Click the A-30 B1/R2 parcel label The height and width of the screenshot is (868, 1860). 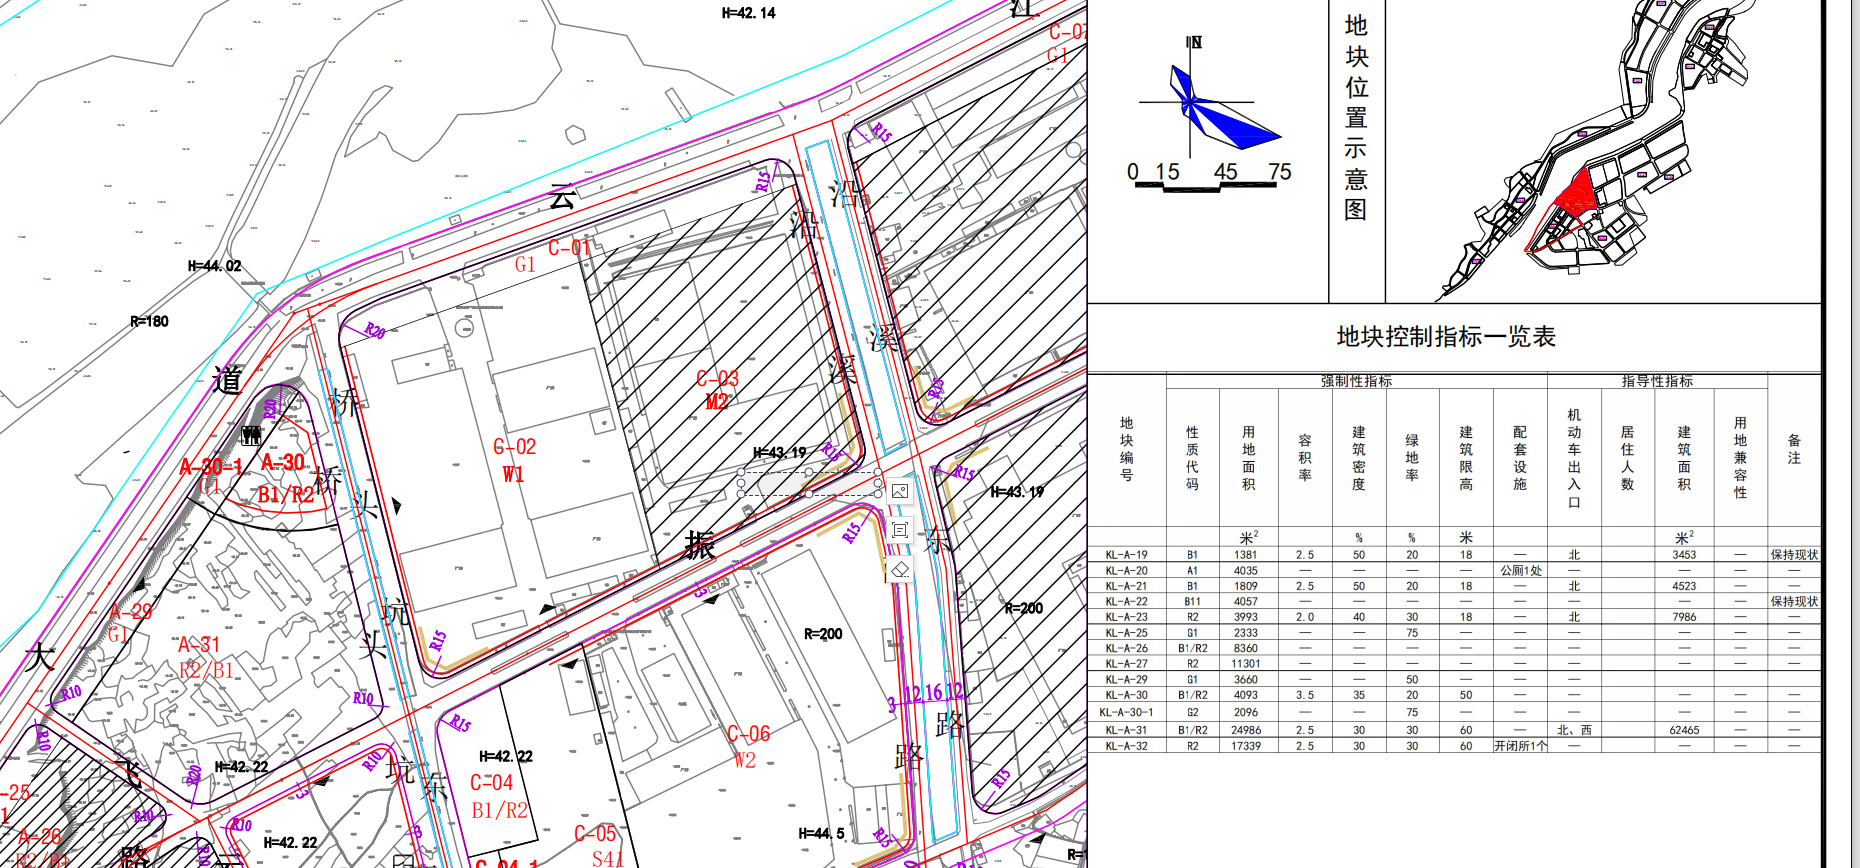tap(284, 478)
